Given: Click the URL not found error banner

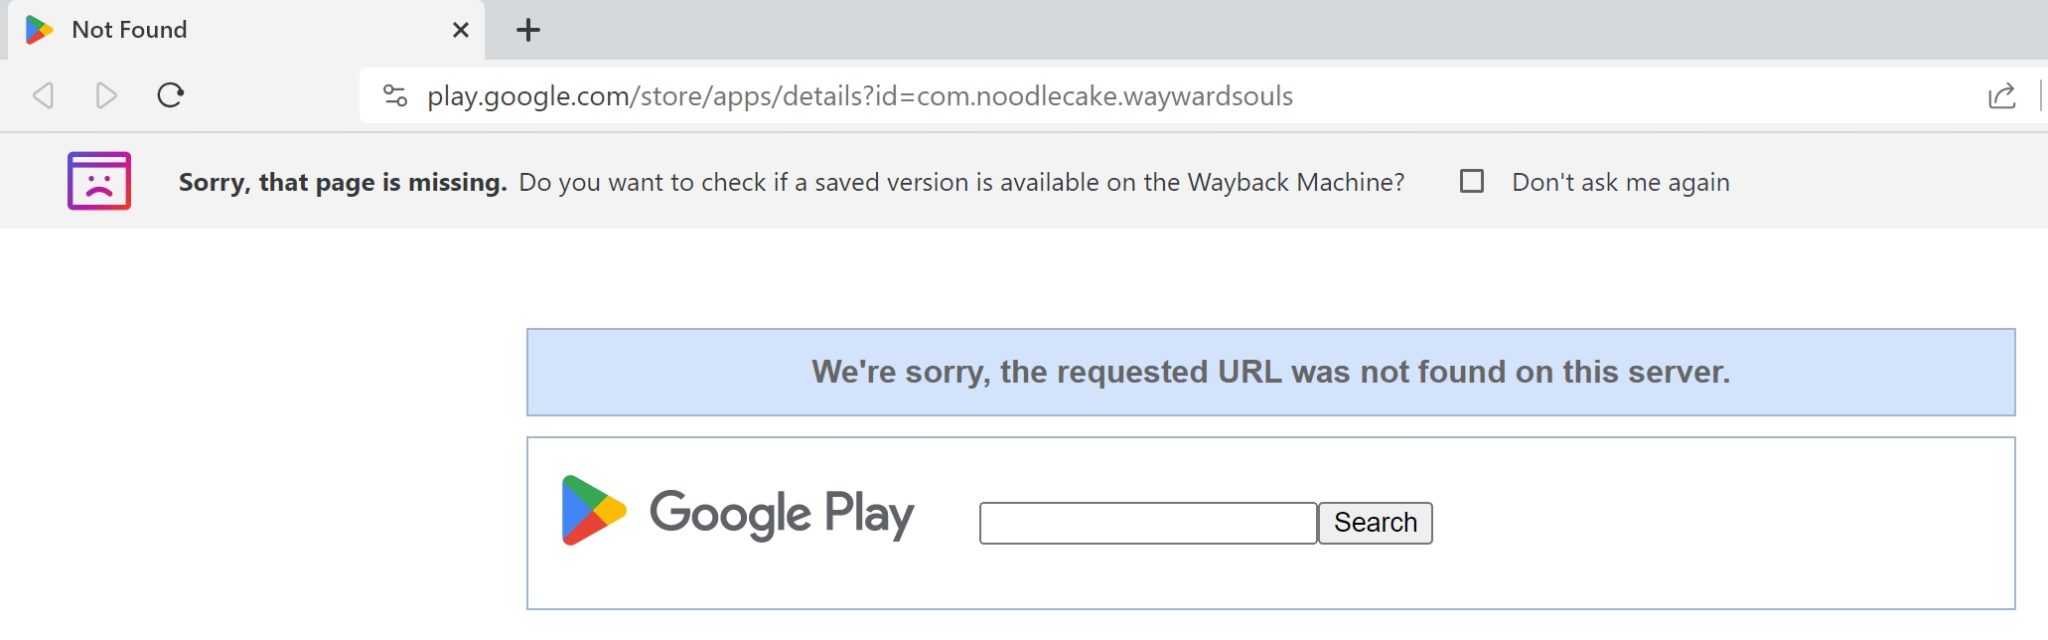Looking at the screenshot, I should [x=1270, y=372].
